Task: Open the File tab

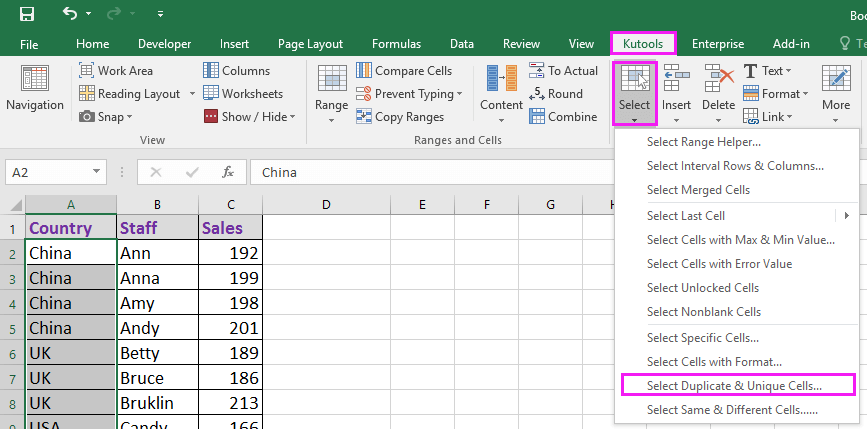Action: (29, 44)
